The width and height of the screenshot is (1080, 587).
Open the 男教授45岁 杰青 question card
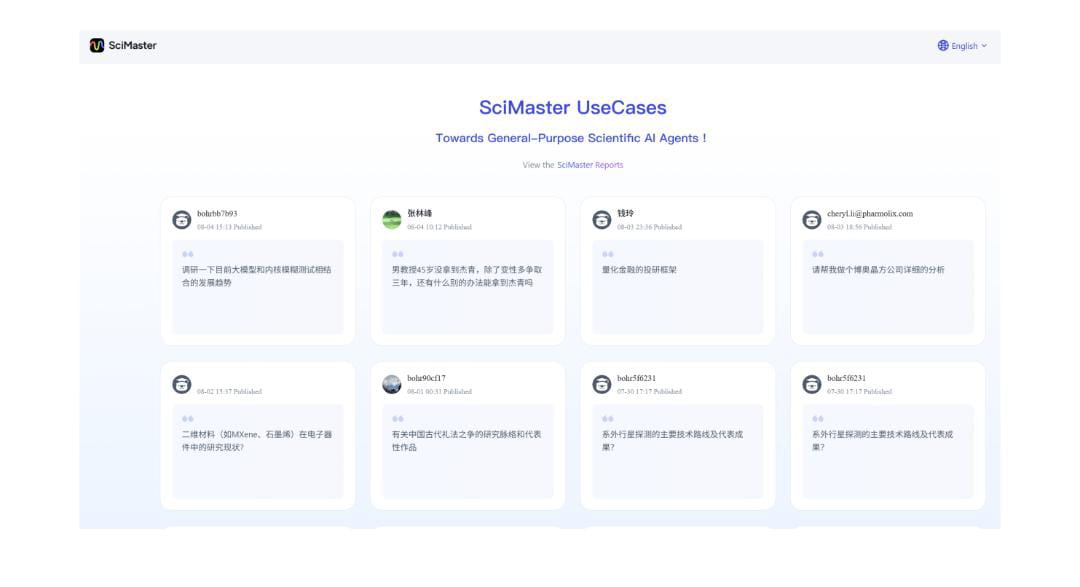click(x=467, y=286)
